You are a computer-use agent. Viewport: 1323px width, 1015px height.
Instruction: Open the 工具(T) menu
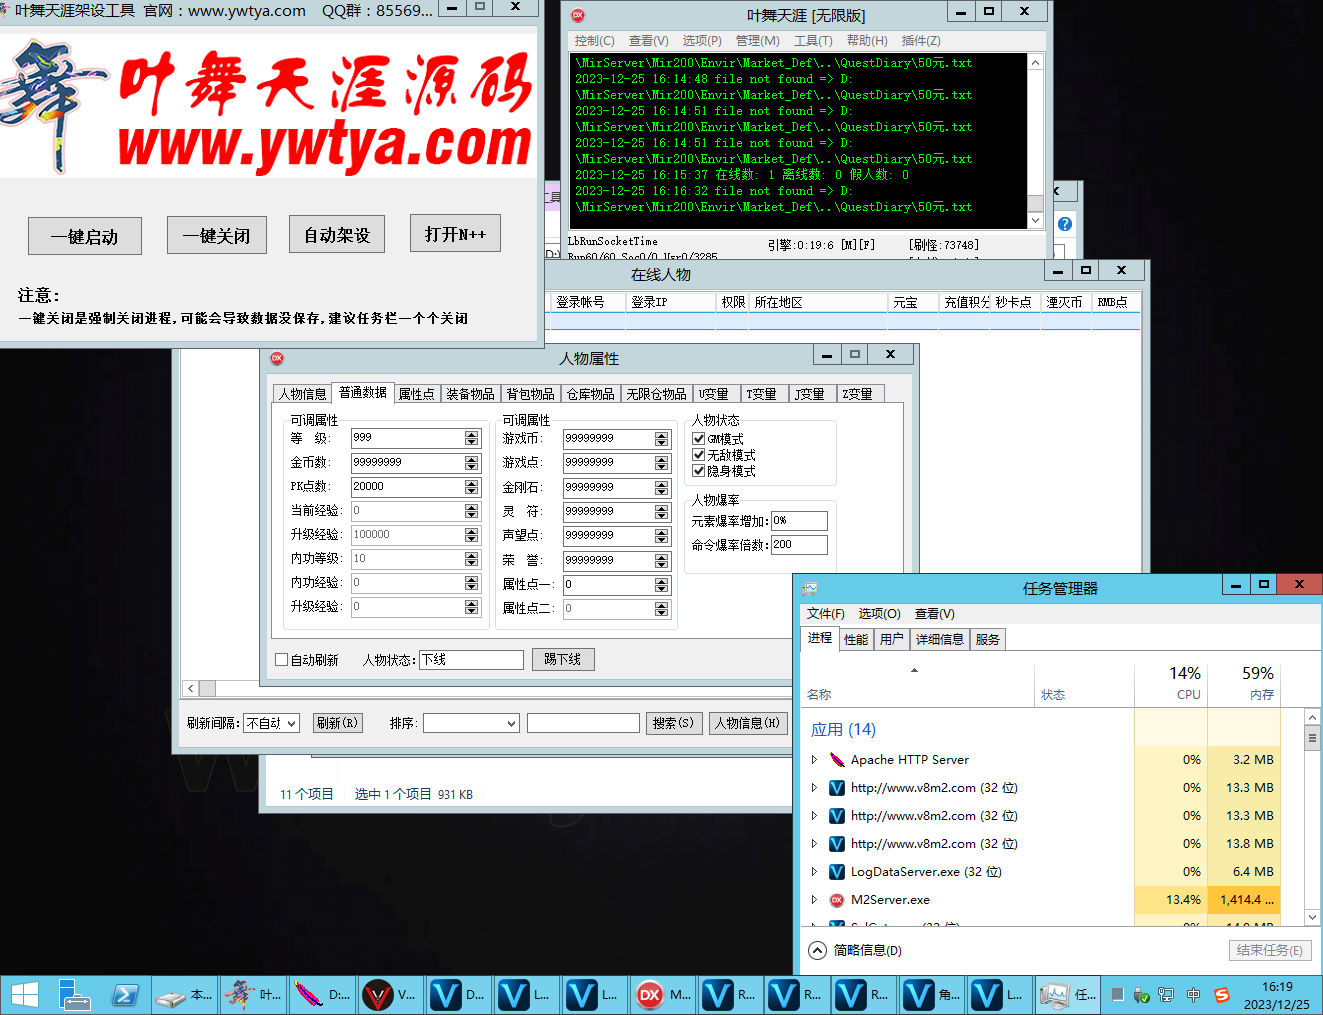click(x=812, y=40)
